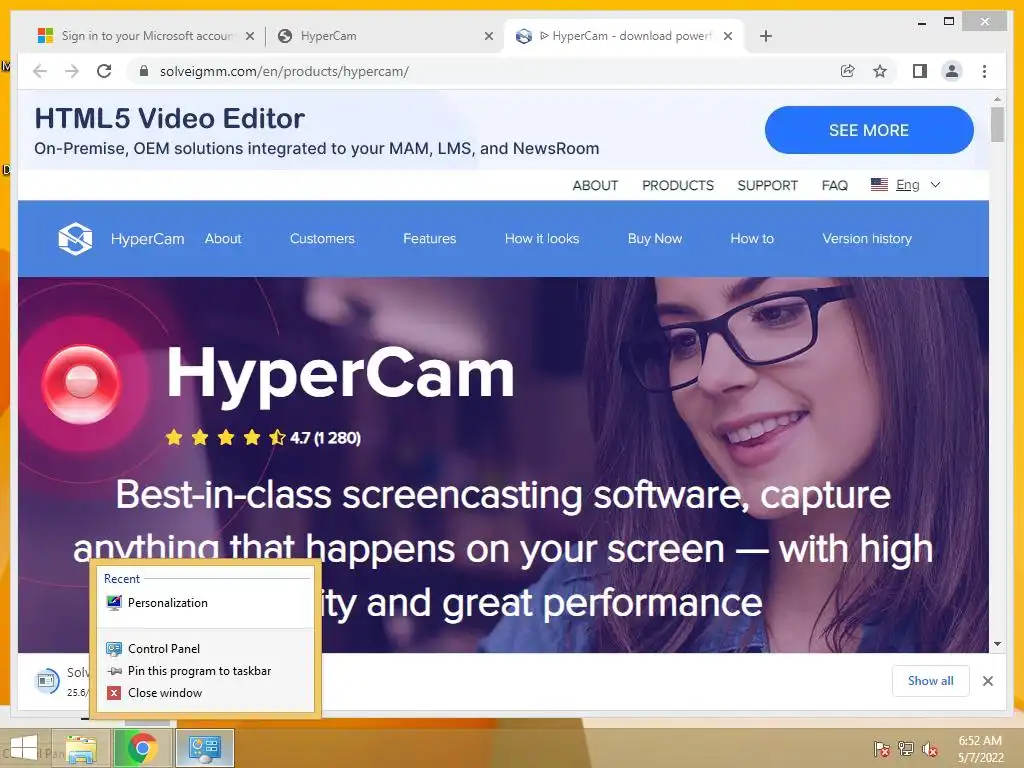Click the browser forward arrow
Image resolution: width=1024 pixels, height=768 pixels.
coord(72,71)
